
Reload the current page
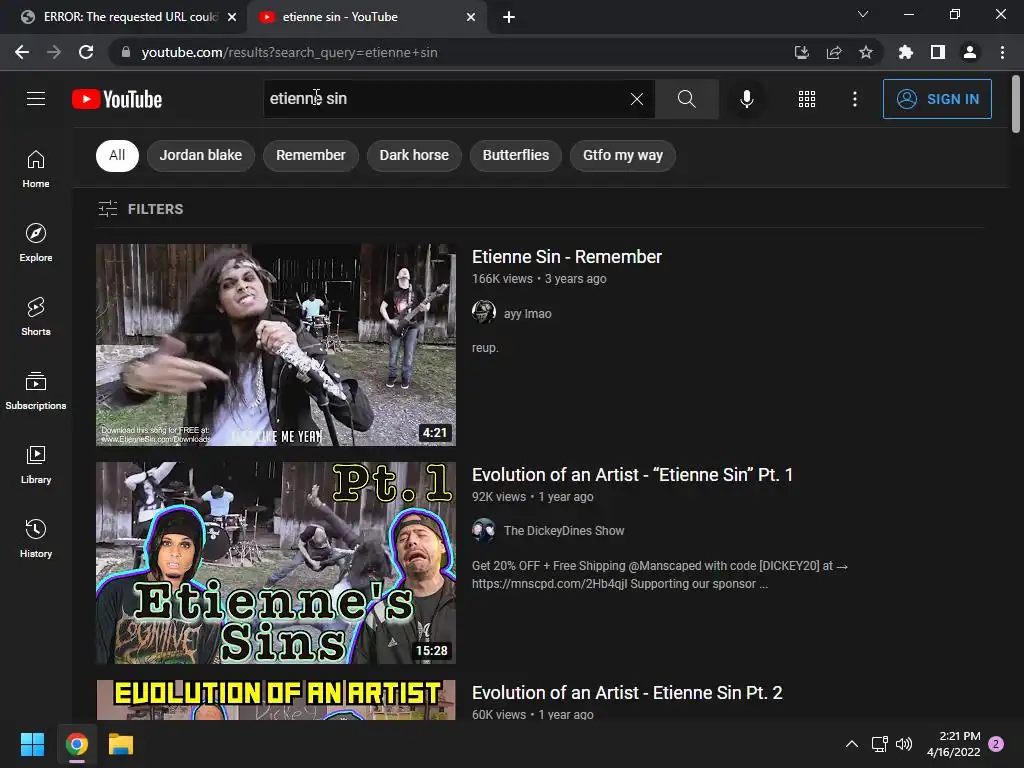click(x=86, y=52)
